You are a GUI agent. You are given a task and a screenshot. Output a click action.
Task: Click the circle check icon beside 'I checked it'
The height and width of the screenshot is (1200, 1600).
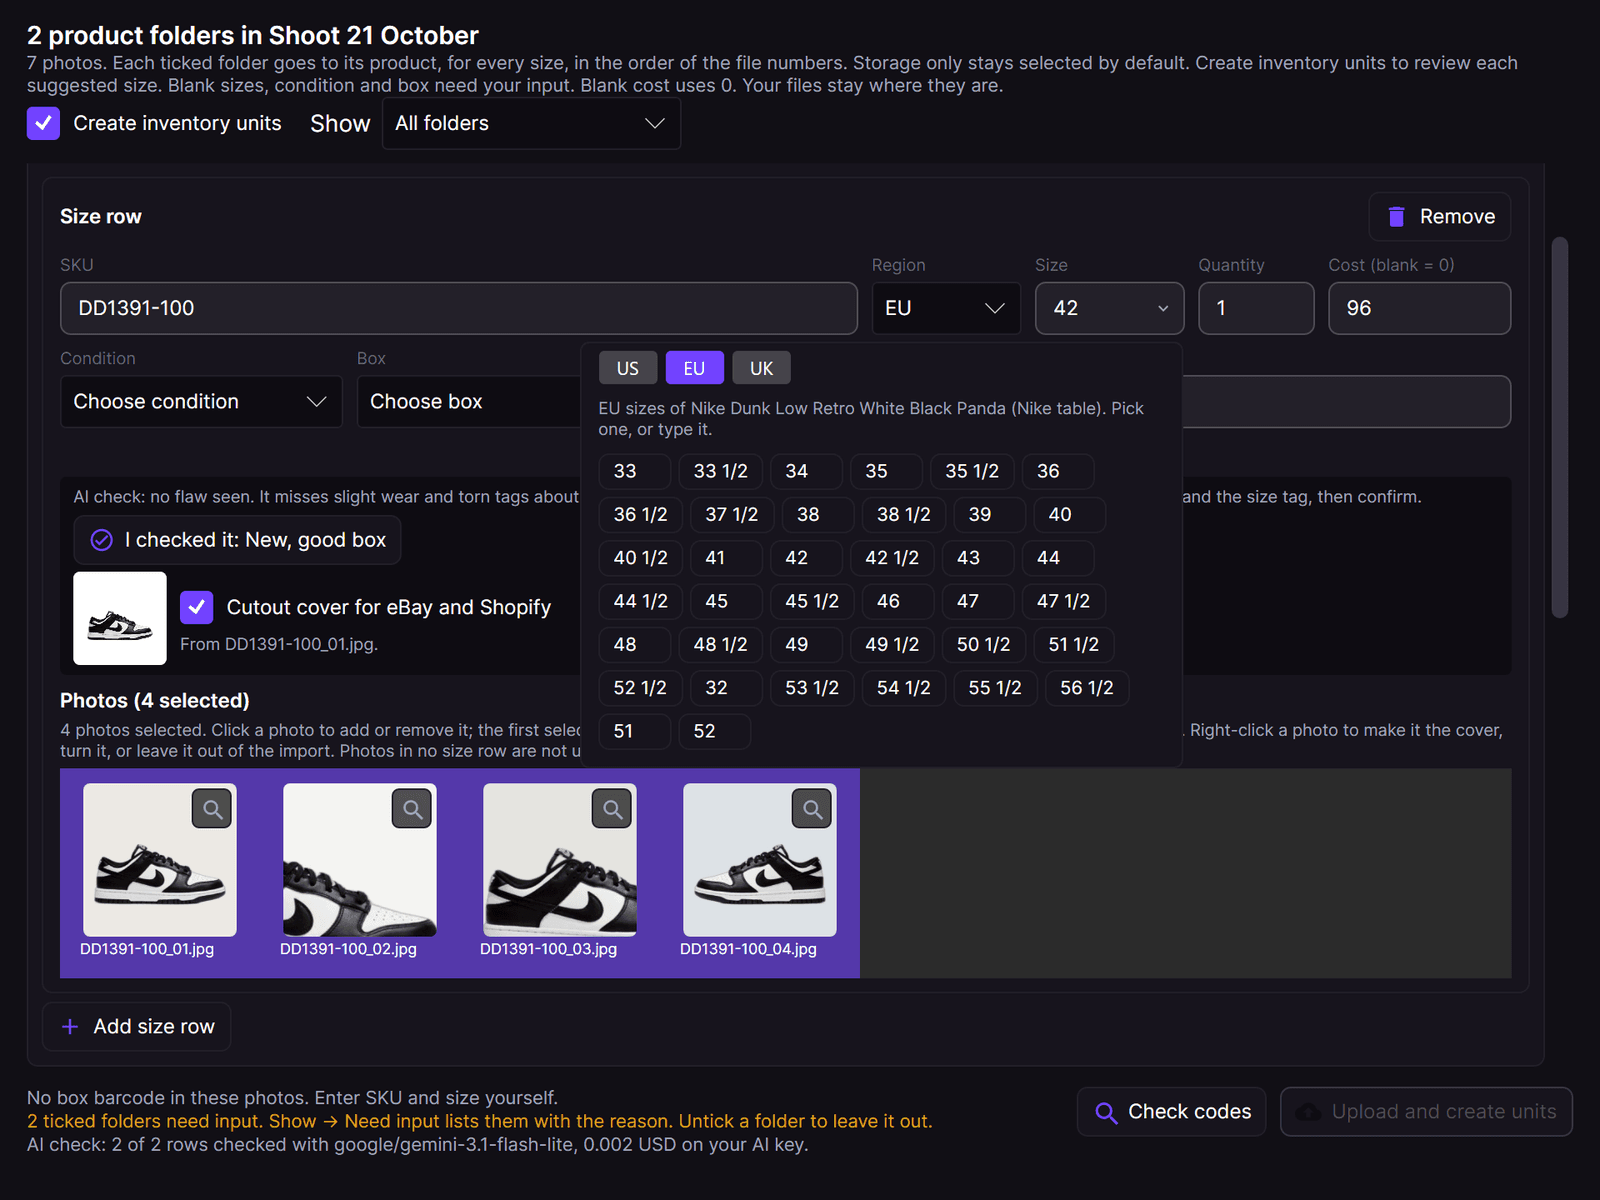(x=102, y=540)
